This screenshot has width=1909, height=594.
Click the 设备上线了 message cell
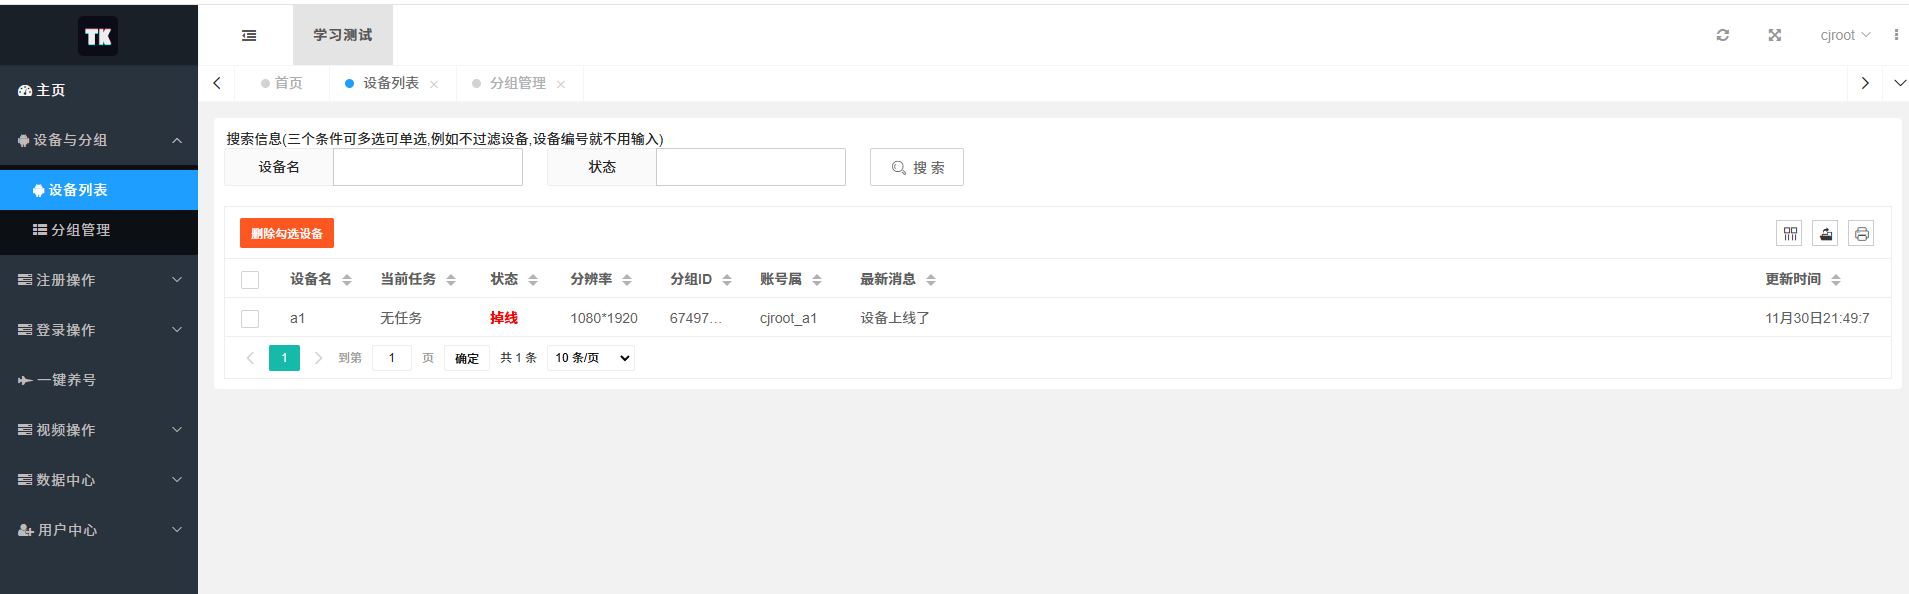tap(895, 318)
